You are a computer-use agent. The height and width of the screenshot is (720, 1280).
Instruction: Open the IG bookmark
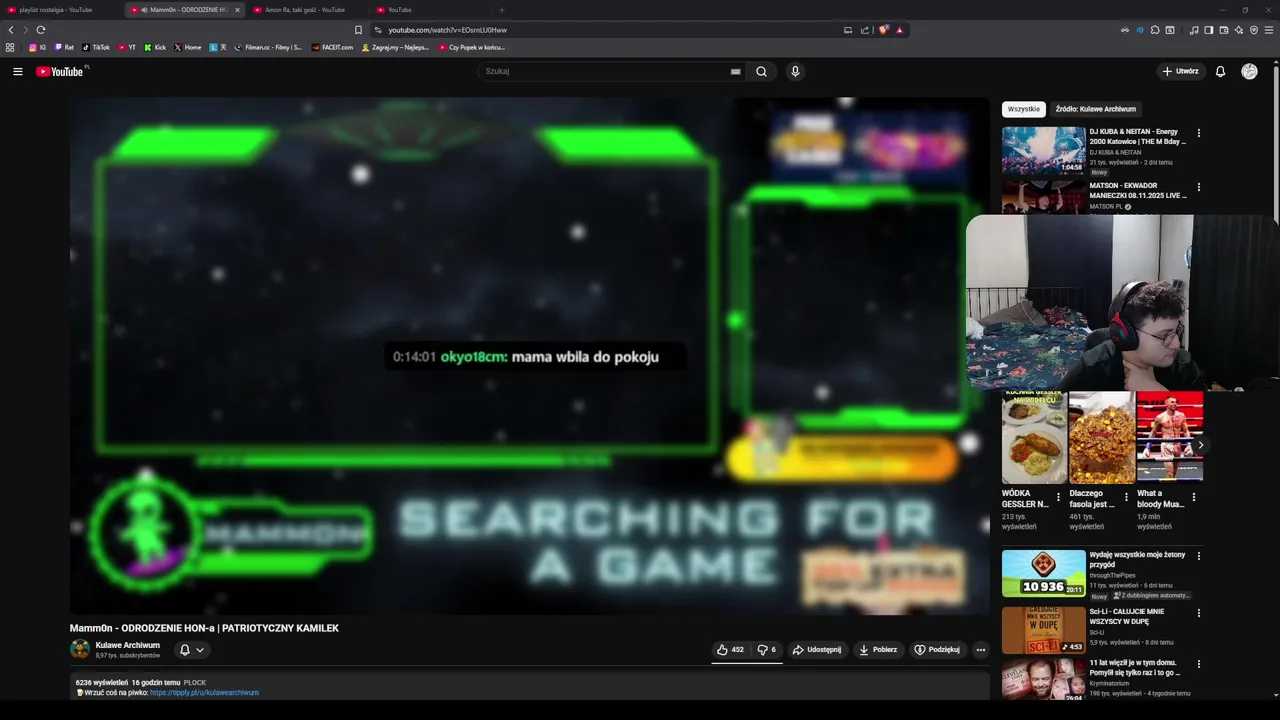pos(37,47)
